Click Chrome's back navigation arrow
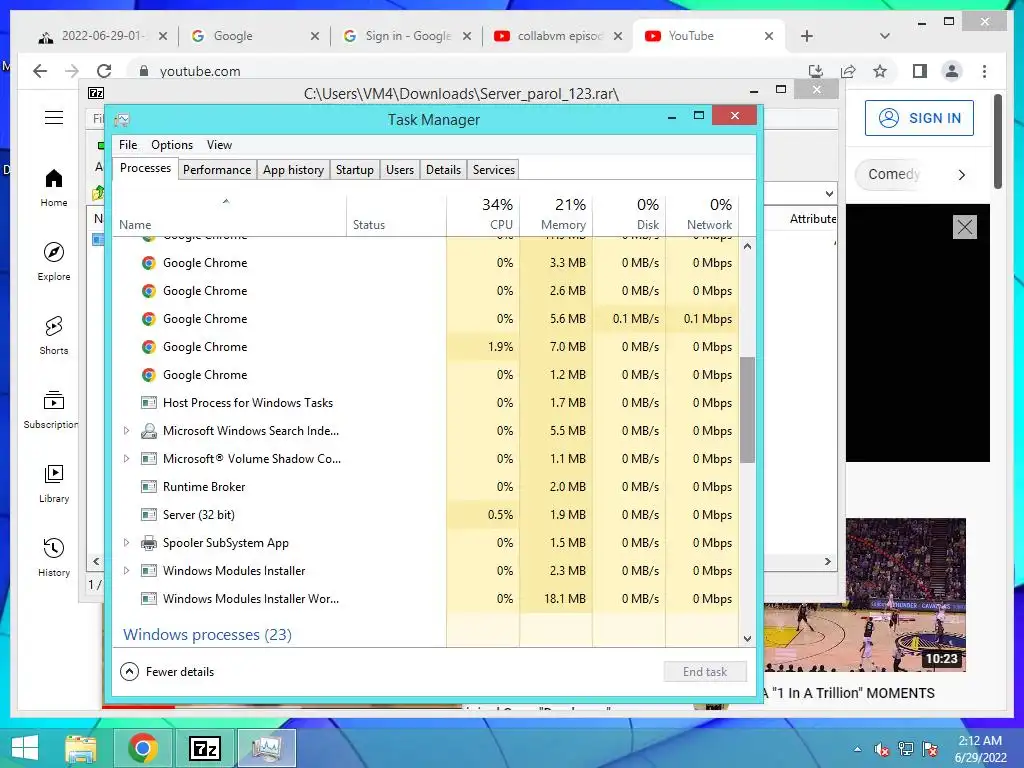The height and width of the screenshot is (768, 1024). point(40,71)
